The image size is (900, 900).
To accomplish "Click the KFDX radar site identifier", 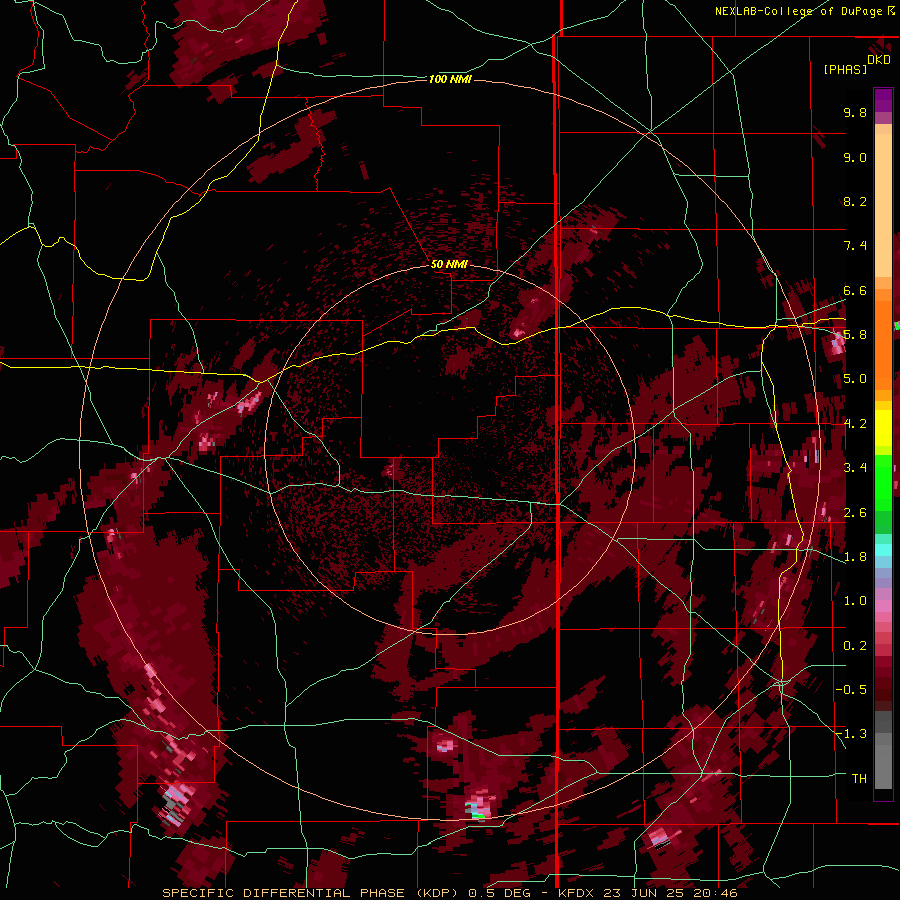I will [576, 893].
